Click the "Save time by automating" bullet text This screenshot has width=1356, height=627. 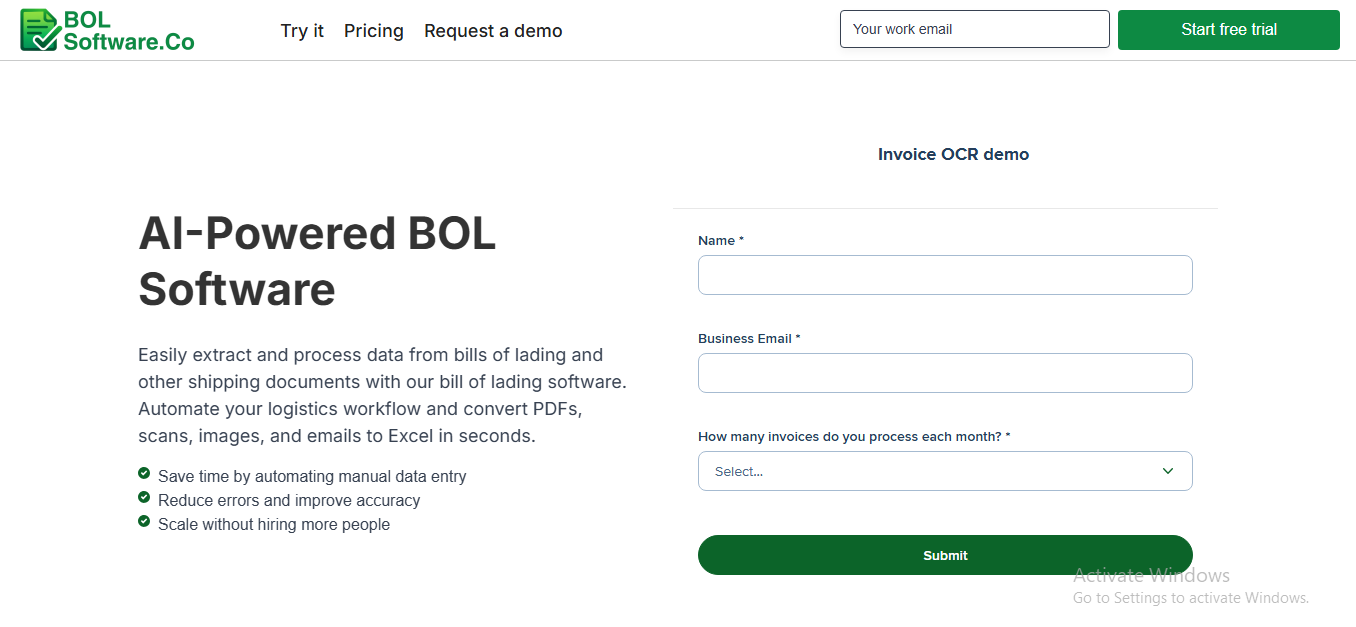tap(312, 477)
